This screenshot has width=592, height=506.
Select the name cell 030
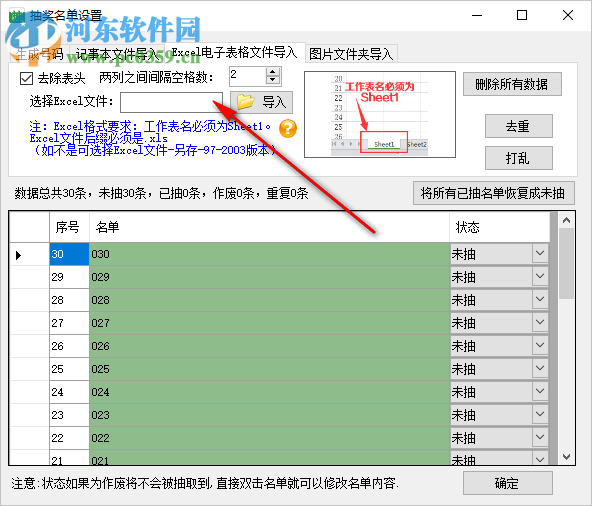[x=269, y=254]
